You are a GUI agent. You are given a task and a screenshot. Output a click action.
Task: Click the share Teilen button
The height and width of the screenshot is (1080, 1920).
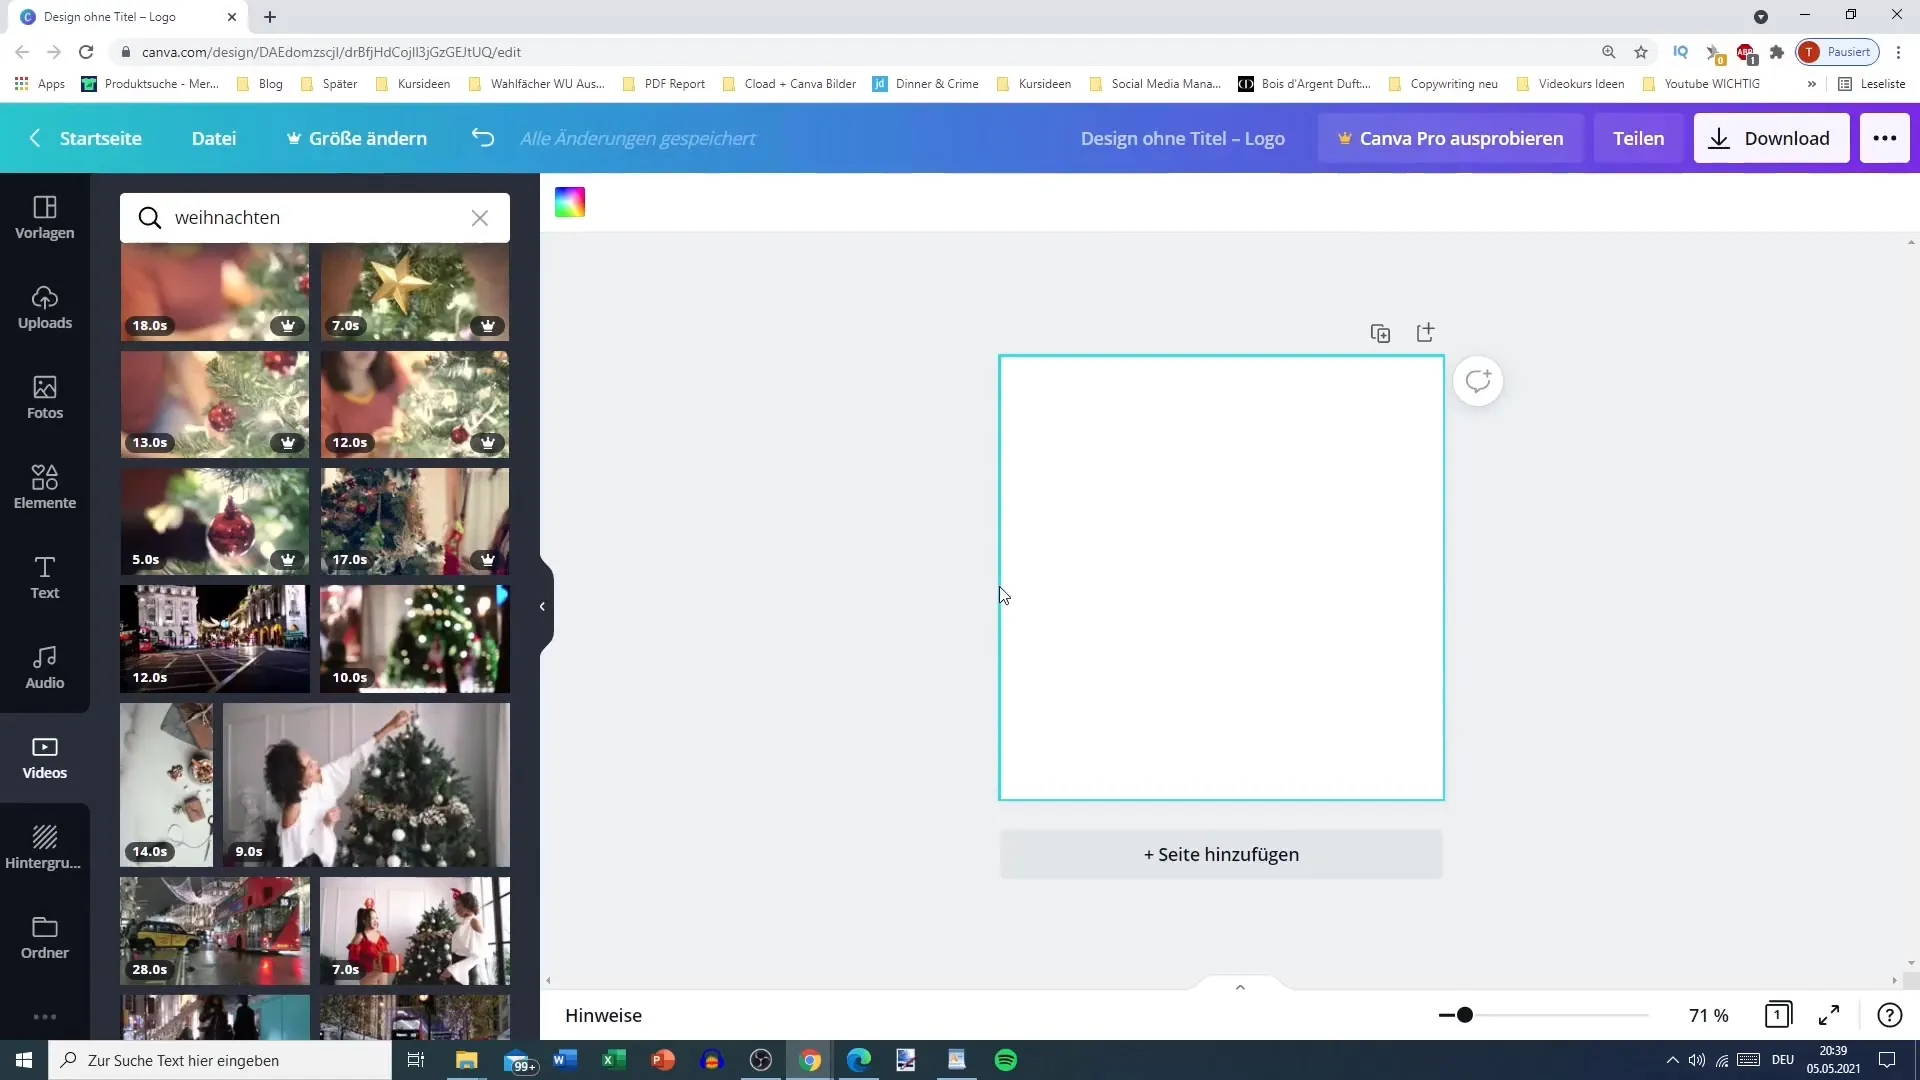click(x=1638, y=138)
